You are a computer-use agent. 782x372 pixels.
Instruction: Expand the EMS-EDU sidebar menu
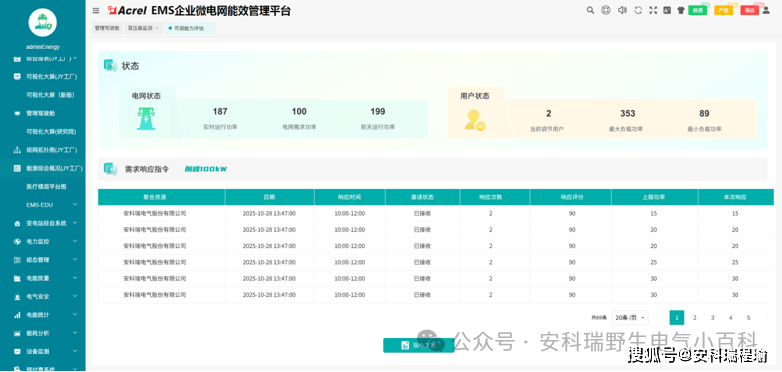pyautogui.click(x=43, y=204)
